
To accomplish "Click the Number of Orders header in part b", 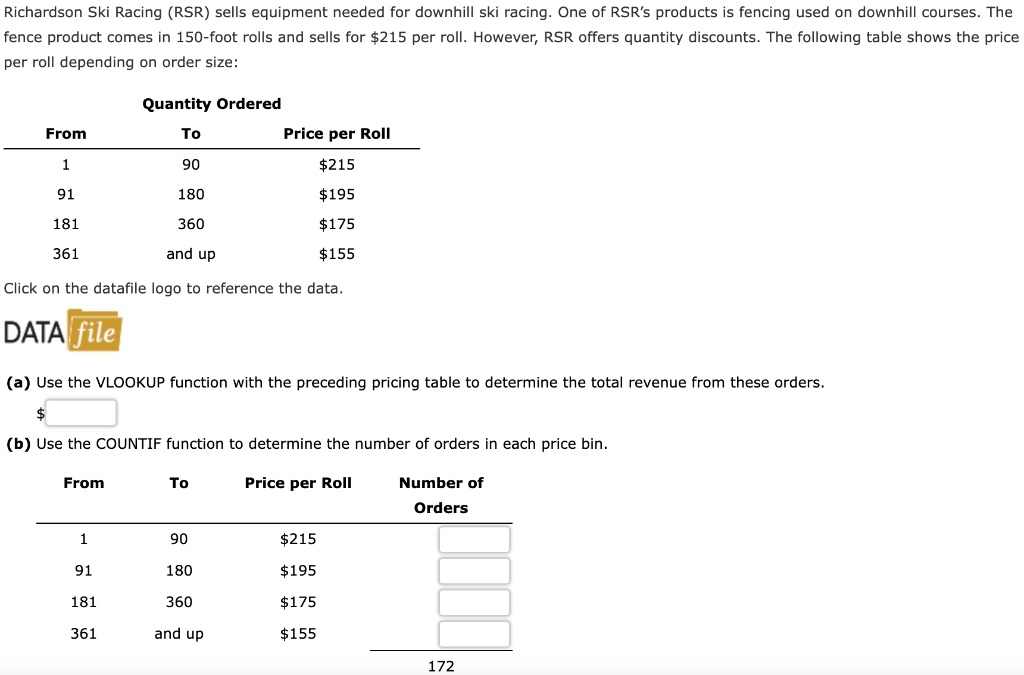I will [440, 494].
